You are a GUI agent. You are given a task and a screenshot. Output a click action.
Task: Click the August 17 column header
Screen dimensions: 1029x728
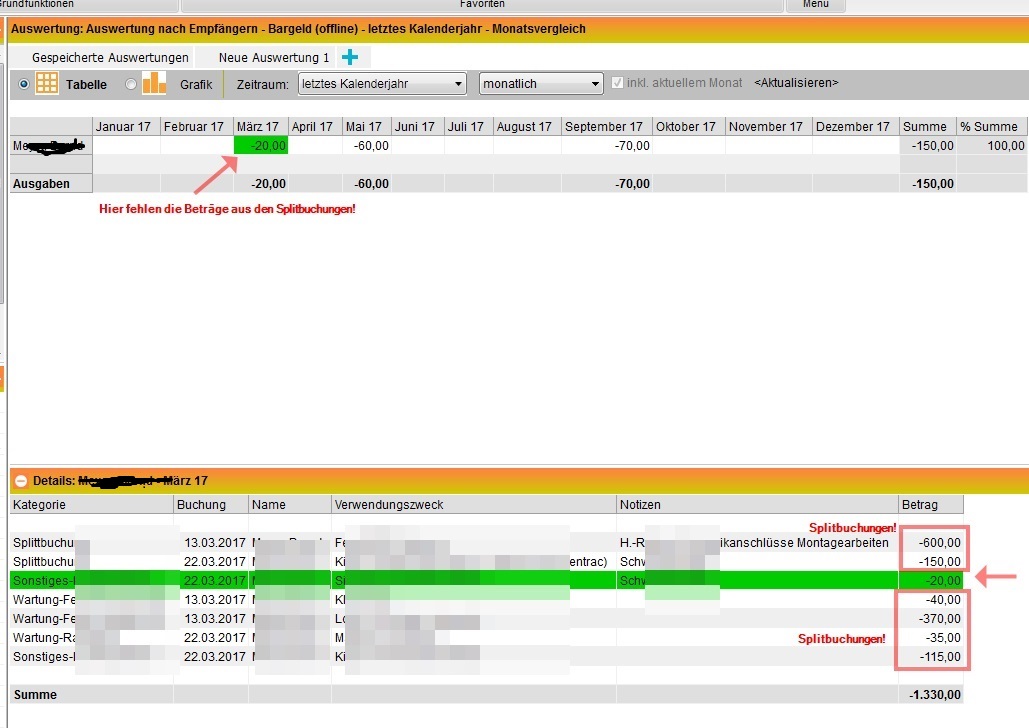click(527, 127)
